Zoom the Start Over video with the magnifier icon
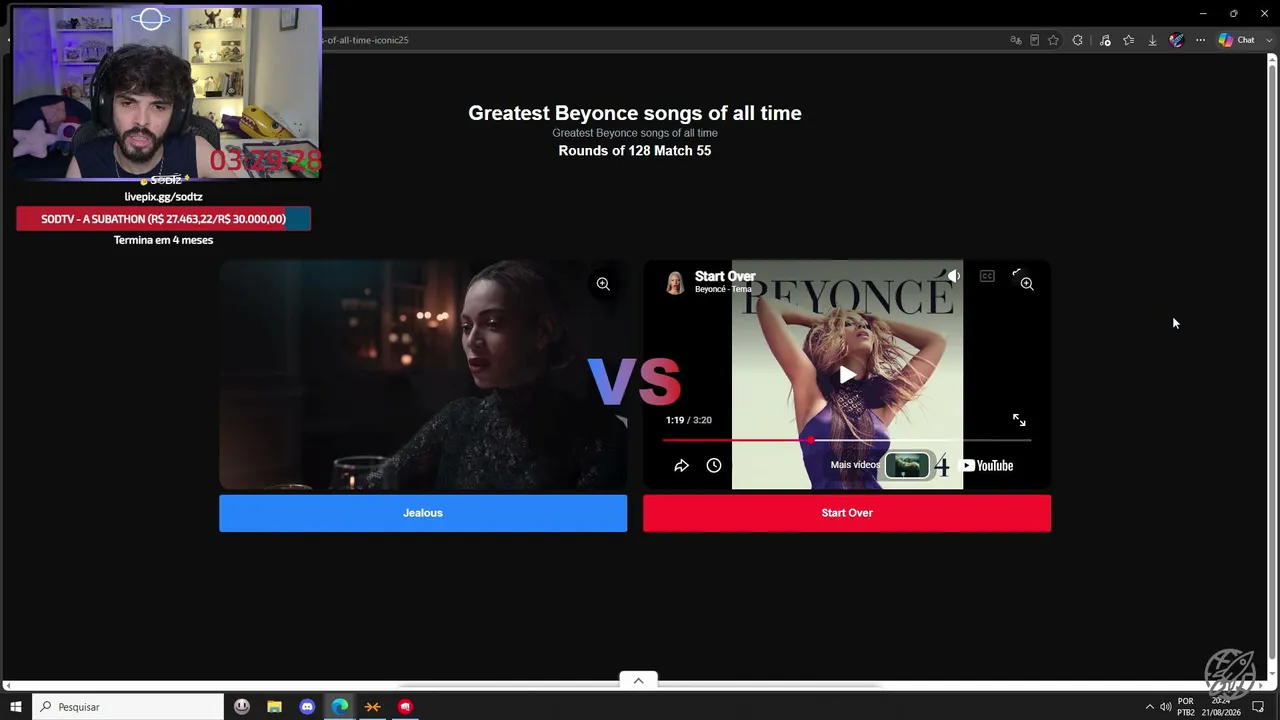The height and width of the screenshot is (720, 1280). coord(1027,284)
